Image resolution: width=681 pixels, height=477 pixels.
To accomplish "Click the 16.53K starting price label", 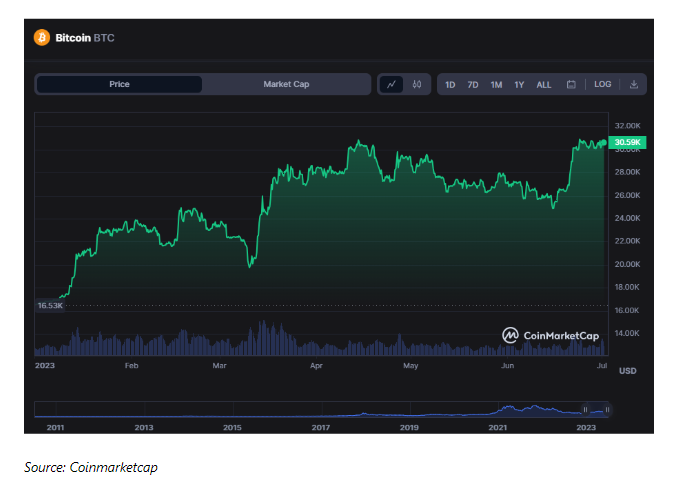I will coord(50,305).
